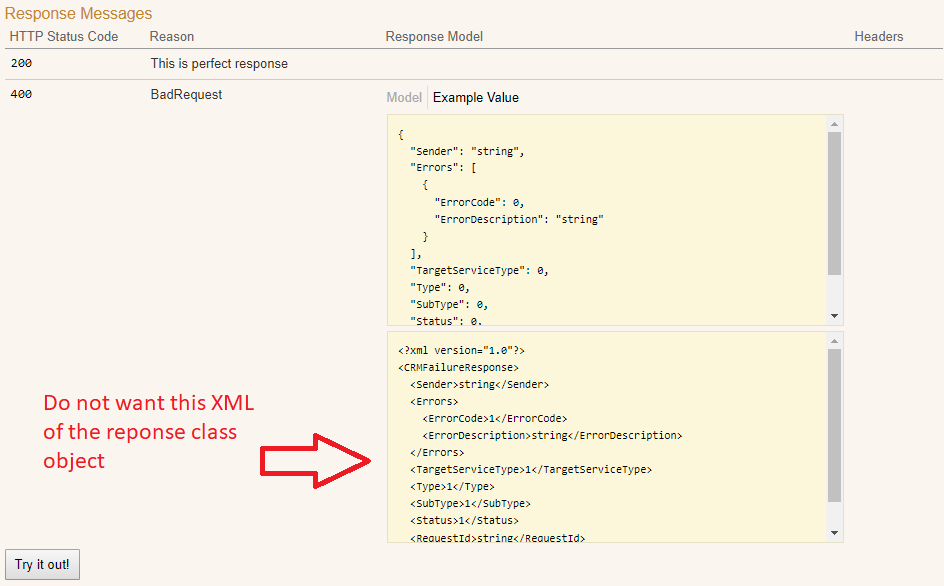The width and height of the screenshot is (944, 586).
Task: Click the XML panel's scrollbar up arrow
Action: pyautogui.click(x=833, y=343)
